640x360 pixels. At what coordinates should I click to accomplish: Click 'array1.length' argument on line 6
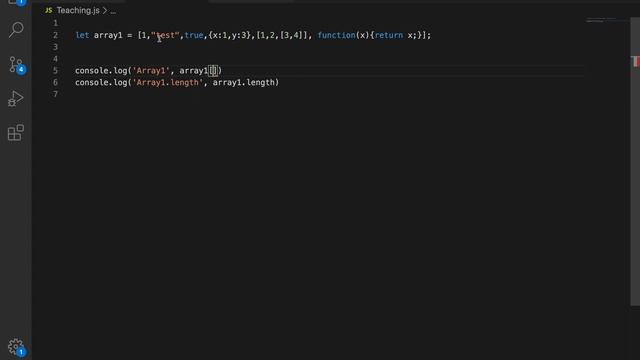click(244, 82)
